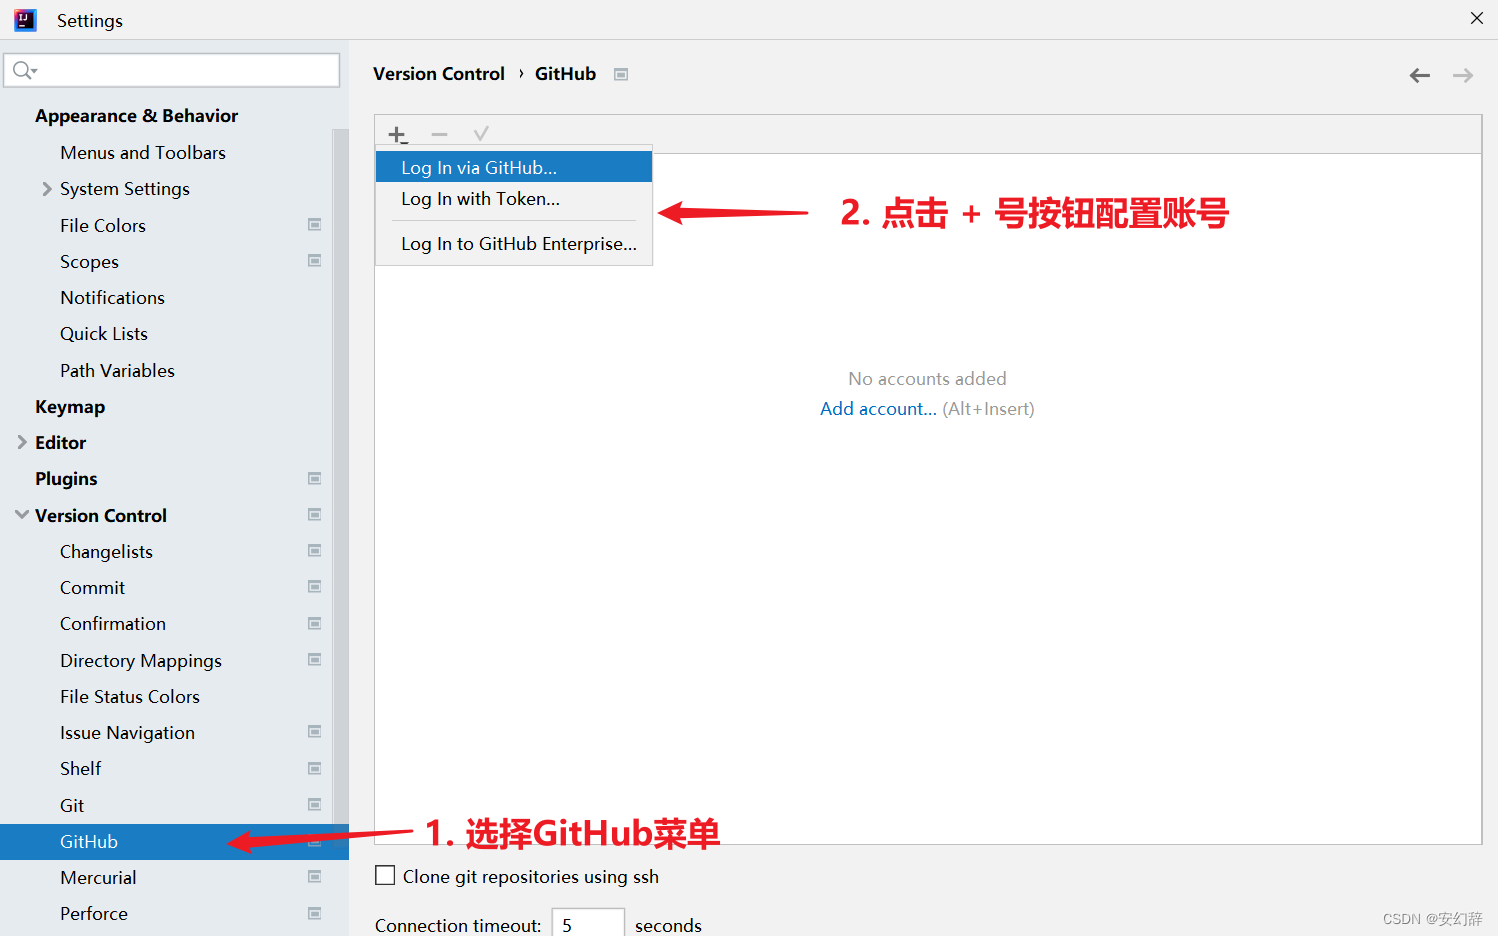The image size is (1498, 936).
Task: Click project icon next to Version Control
Action: click(x=314, y=515)
